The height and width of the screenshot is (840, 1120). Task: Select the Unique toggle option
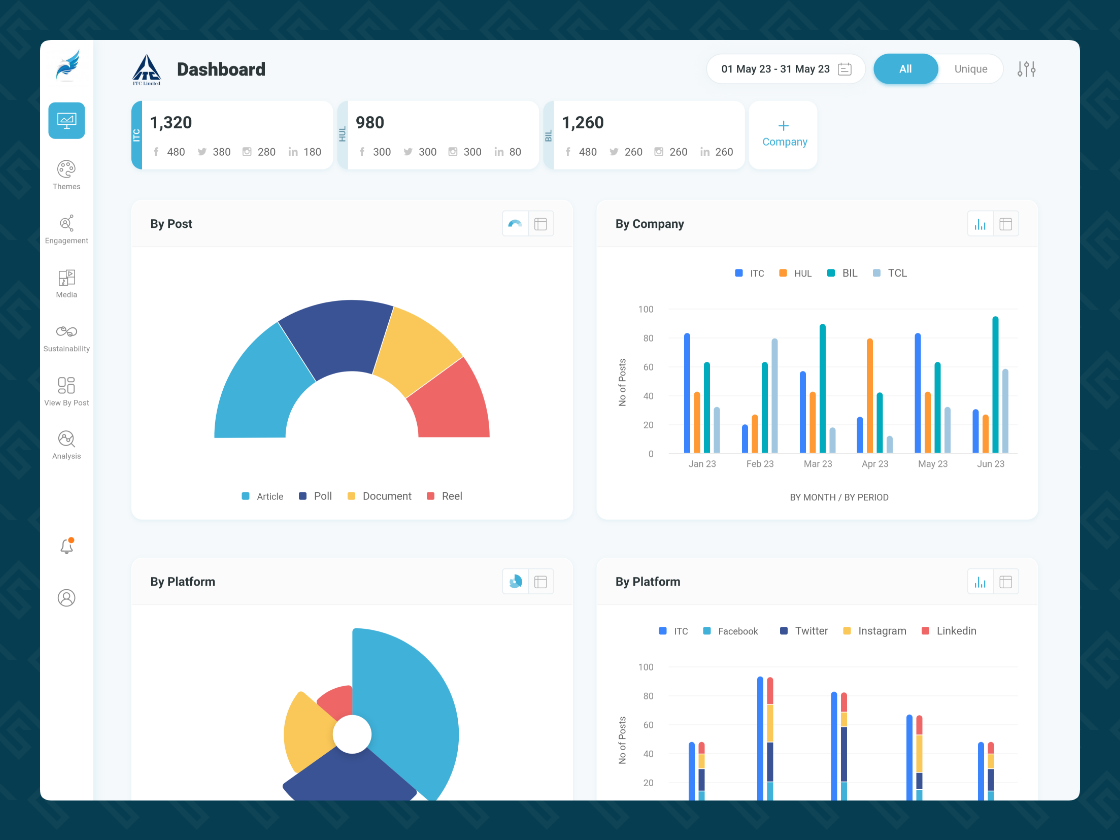(971, 69)
